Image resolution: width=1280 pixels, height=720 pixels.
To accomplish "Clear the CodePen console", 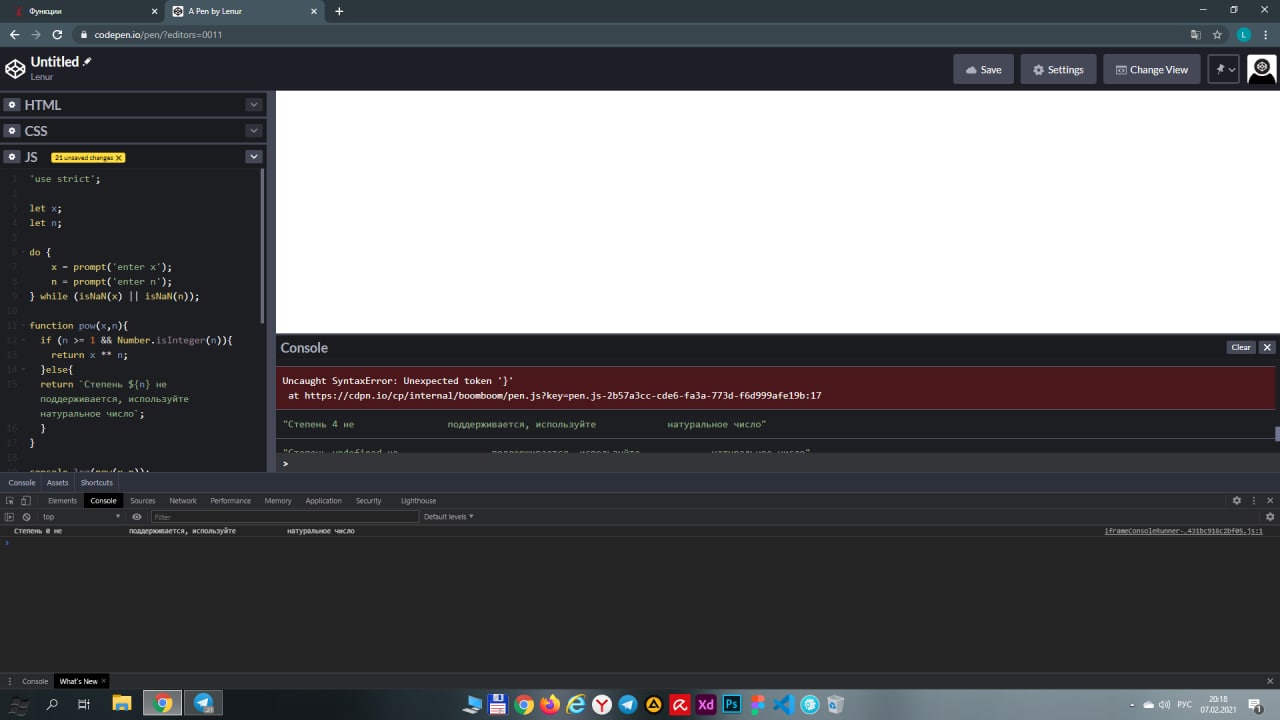I will click(x=1241, y=347).
